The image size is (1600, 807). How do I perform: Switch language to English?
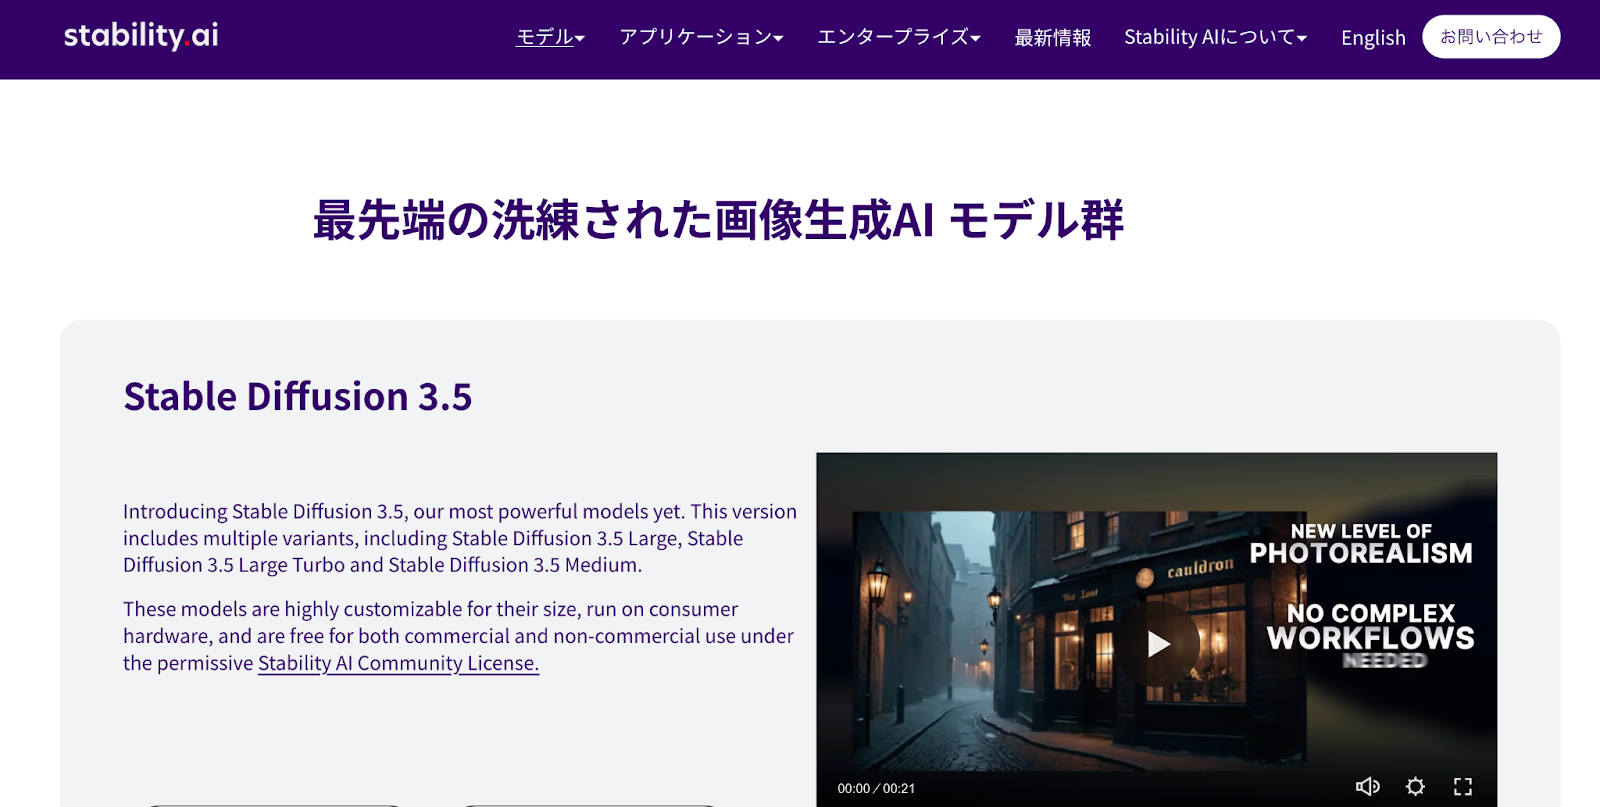[1373, 38]
